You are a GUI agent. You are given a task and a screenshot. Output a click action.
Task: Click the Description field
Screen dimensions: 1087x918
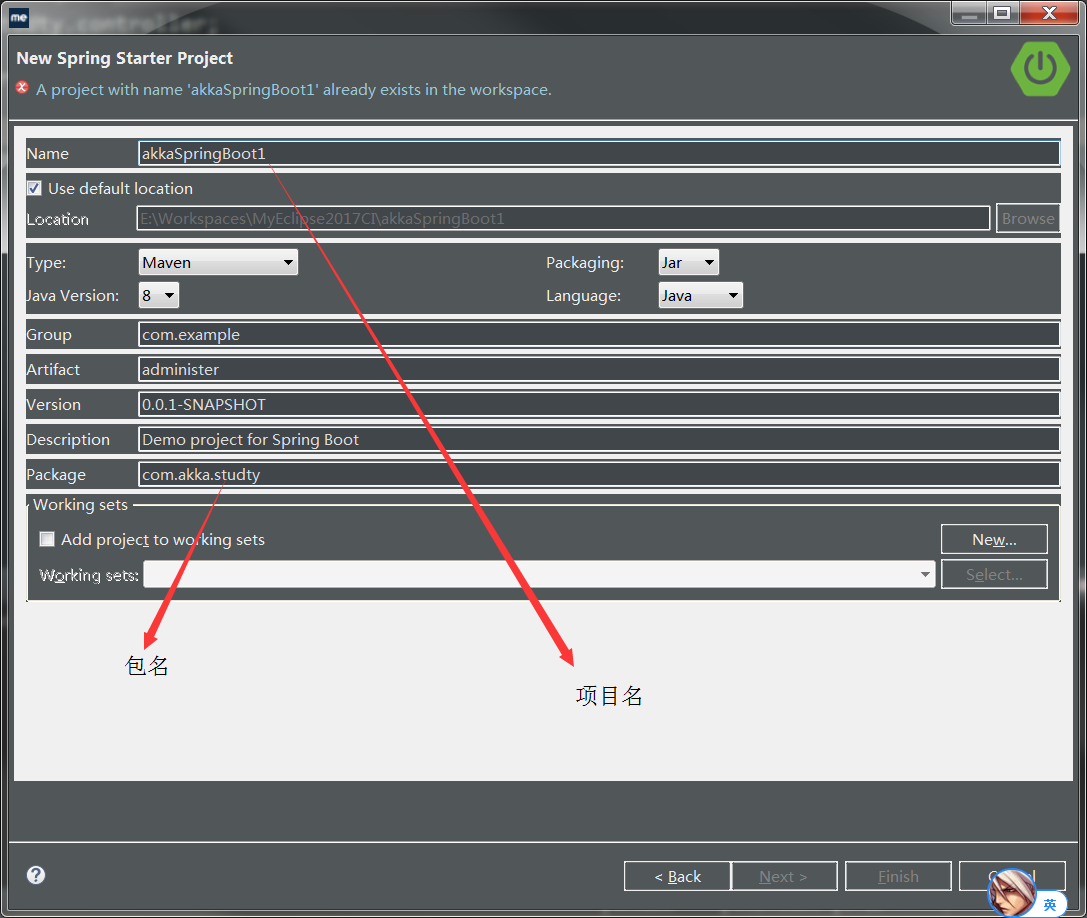(x=599, y=439)
